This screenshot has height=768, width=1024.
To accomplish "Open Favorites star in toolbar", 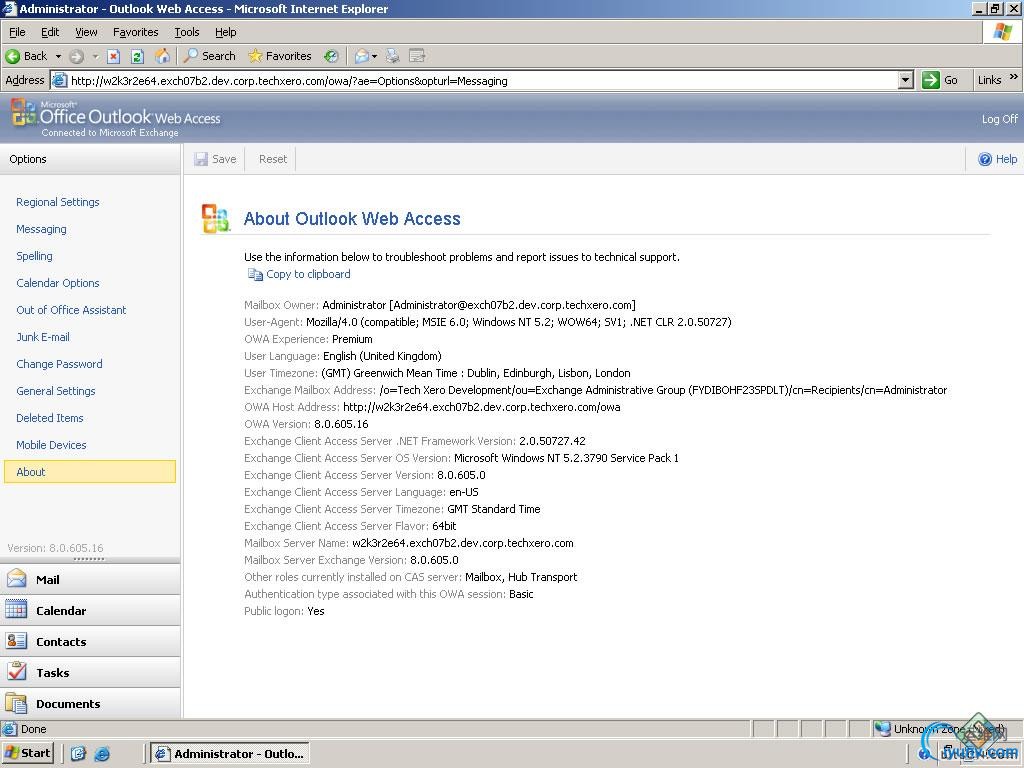I will point(280,56).
